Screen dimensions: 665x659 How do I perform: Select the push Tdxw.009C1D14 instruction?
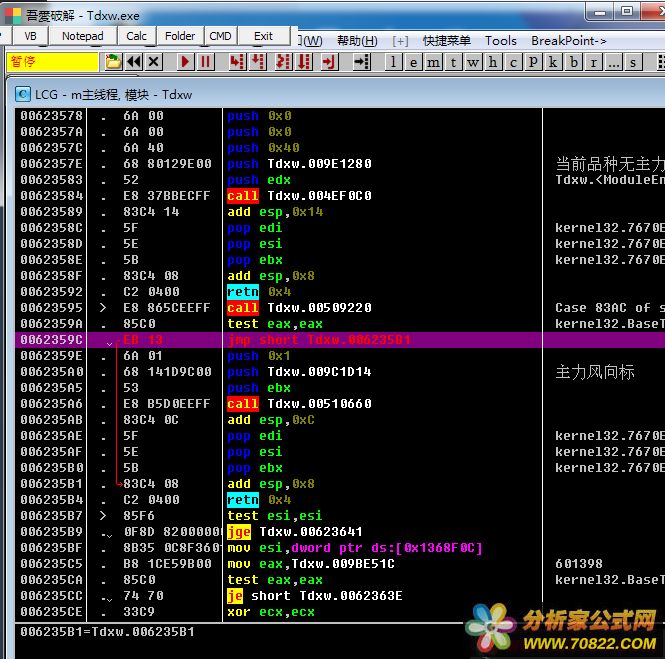click(299, 372)
